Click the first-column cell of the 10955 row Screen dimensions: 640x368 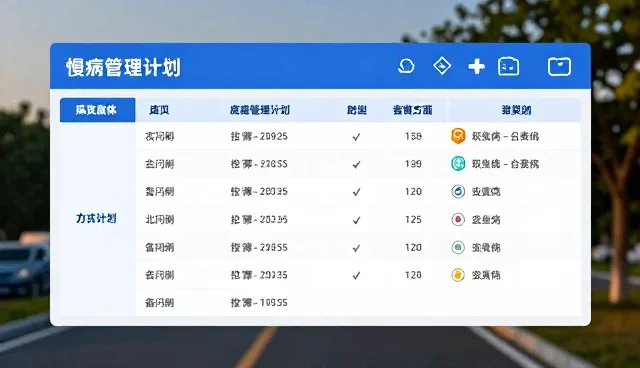point(160,303)
